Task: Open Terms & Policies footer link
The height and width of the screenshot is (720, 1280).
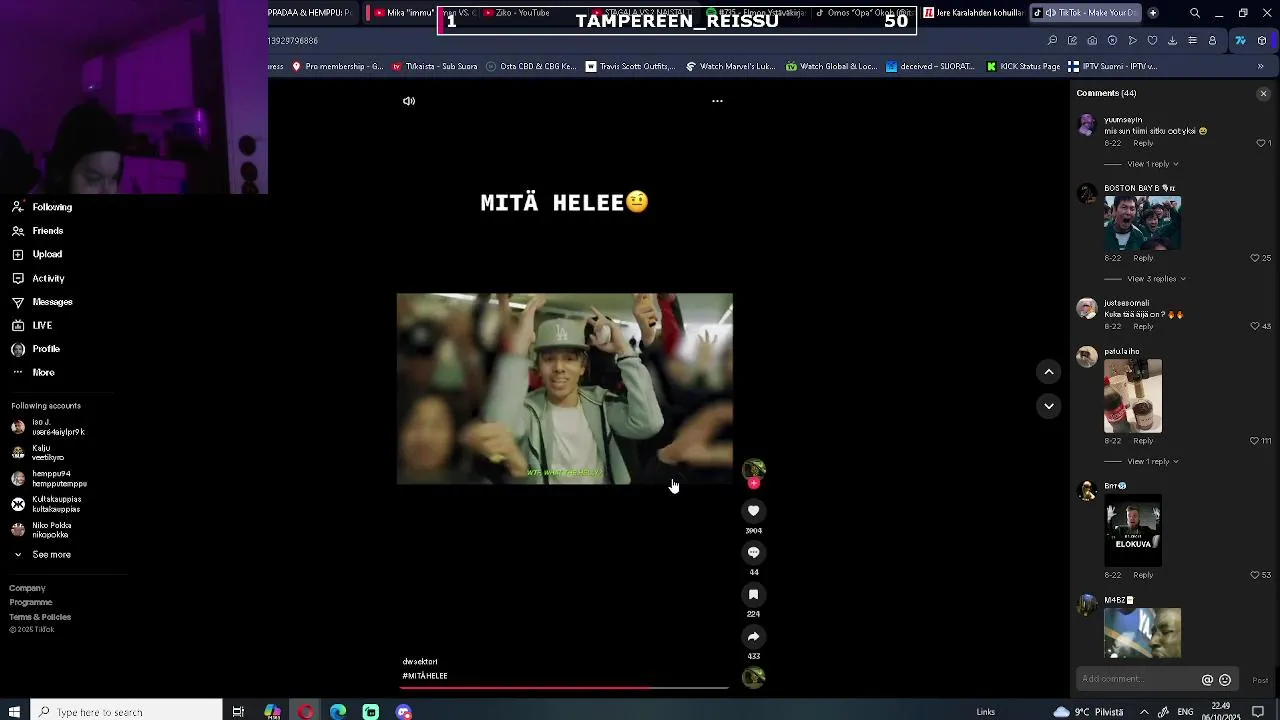Action: [x=40, y=617]
